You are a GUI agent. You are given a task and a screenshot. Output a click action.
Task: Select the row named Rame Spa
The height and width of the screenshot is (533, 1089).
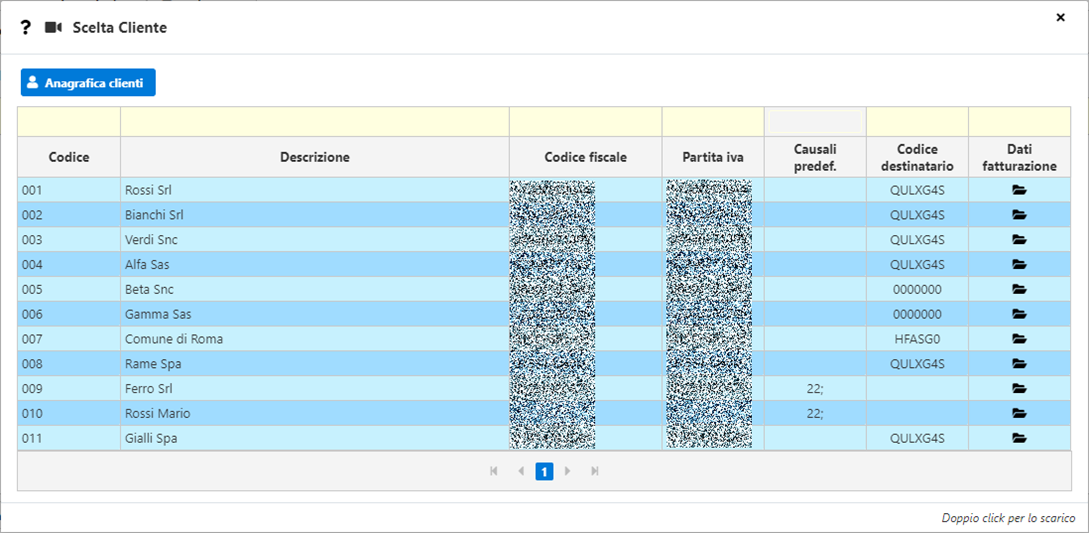click(544, 363)
